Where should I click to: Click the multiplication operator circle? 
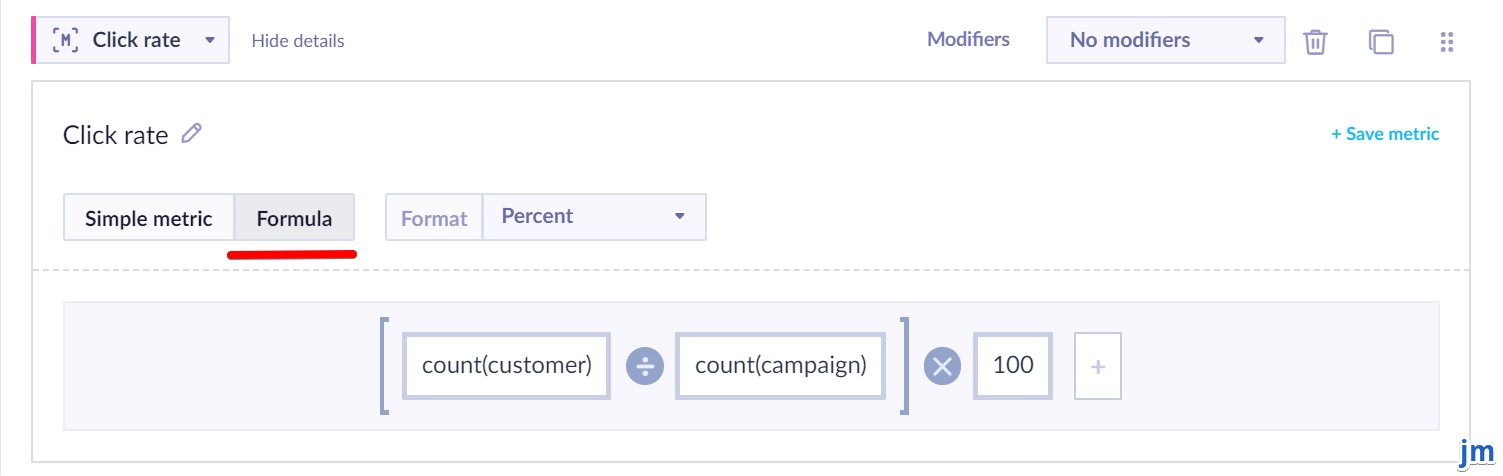(941, 366)
